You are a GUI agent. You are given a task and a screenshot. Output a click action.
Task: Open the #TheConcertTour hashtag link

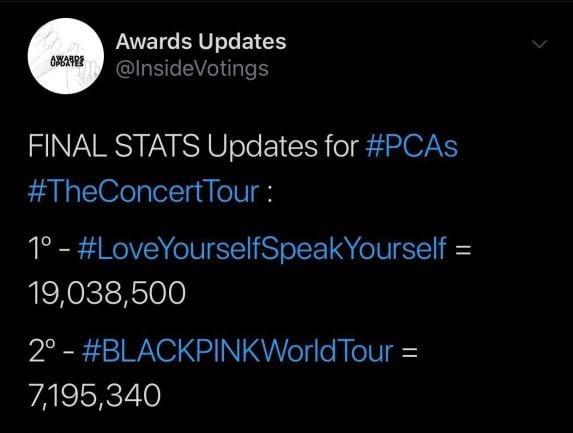point(143,191)
